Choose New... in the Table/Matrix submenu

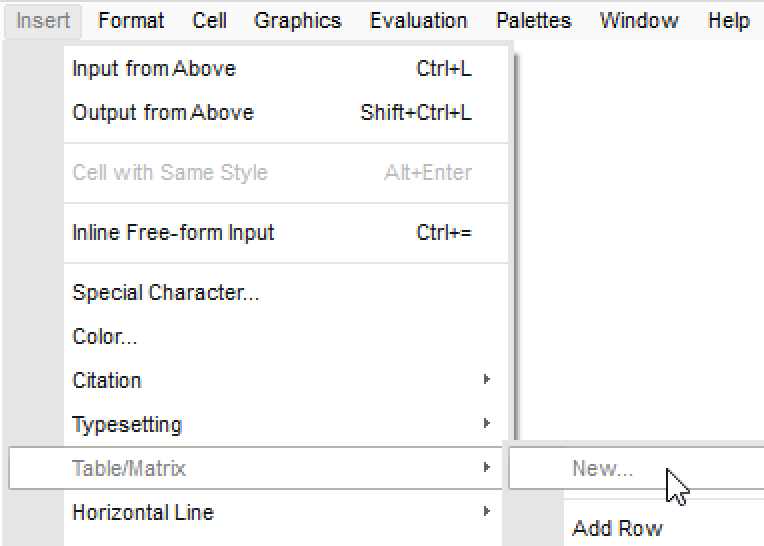tap(602, 469)
